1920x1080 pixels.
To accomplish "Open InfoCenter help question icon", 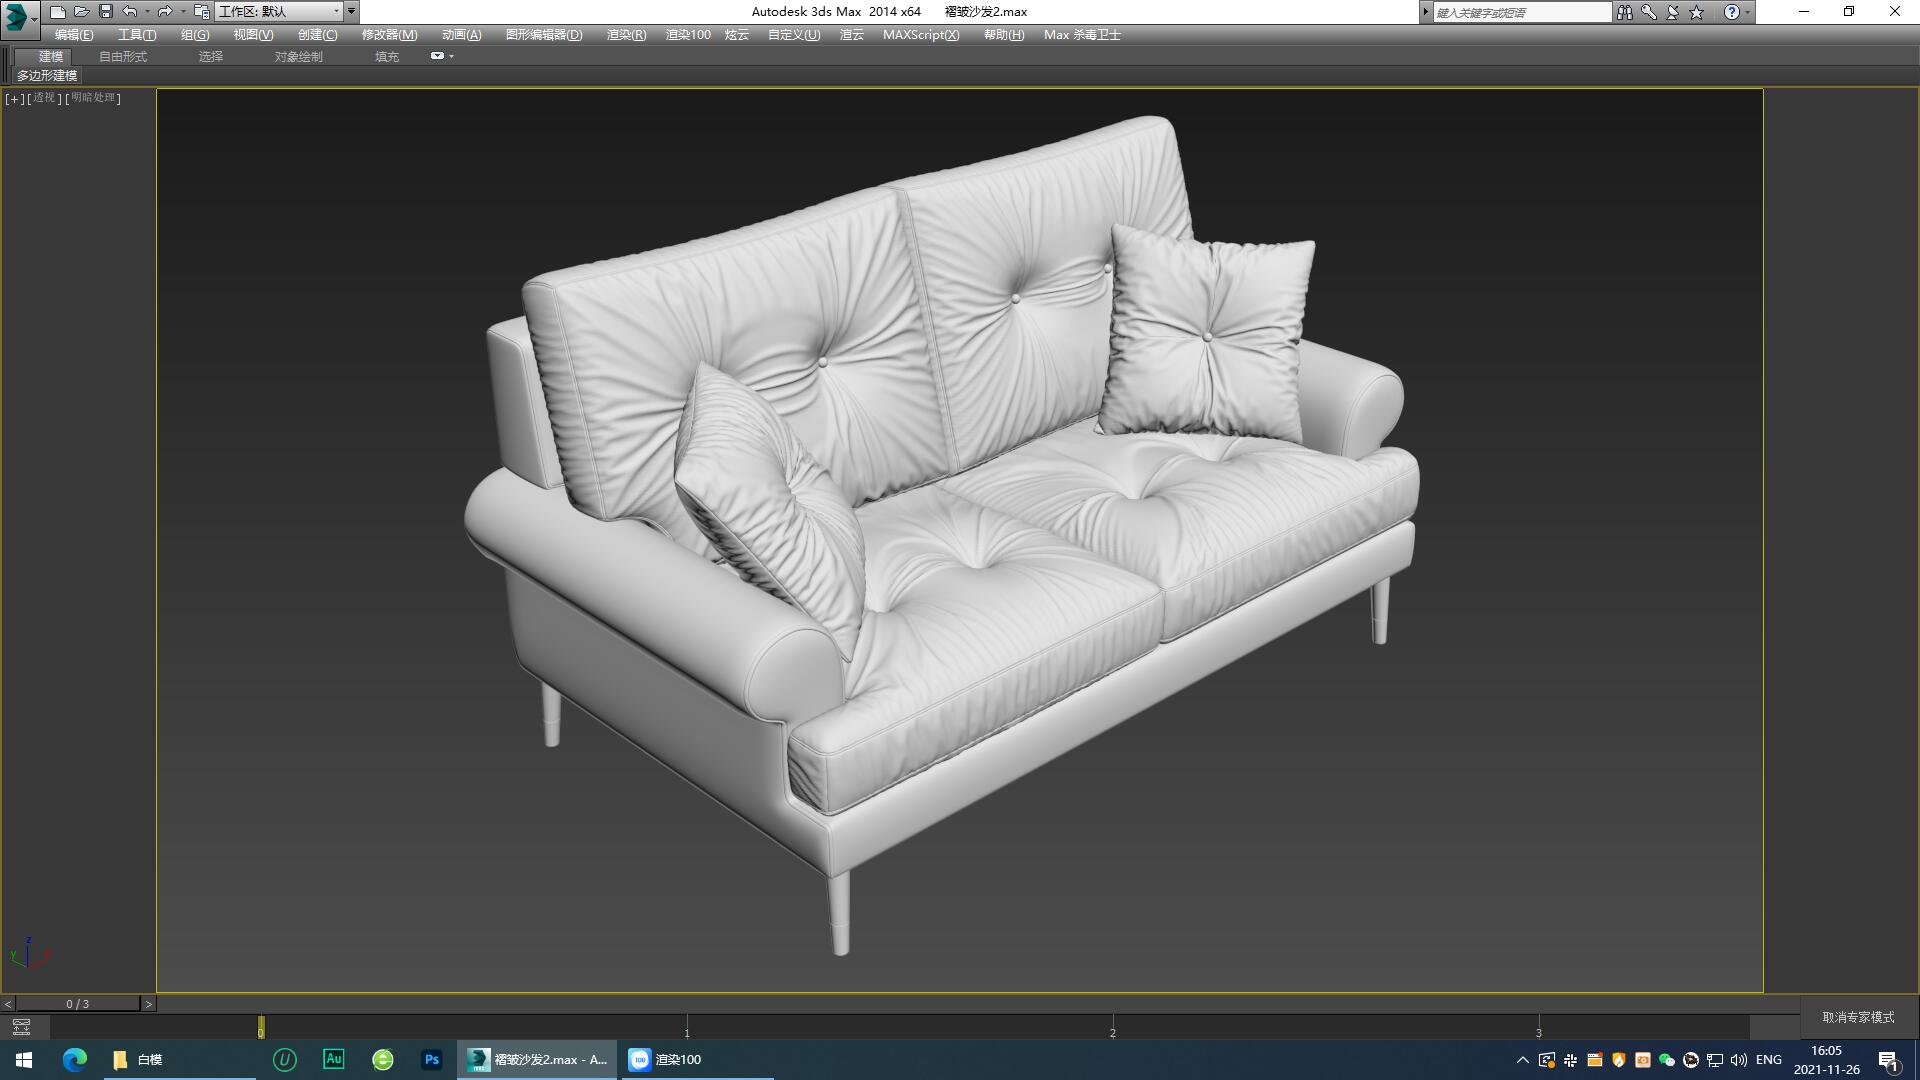I will [1733, 12].
